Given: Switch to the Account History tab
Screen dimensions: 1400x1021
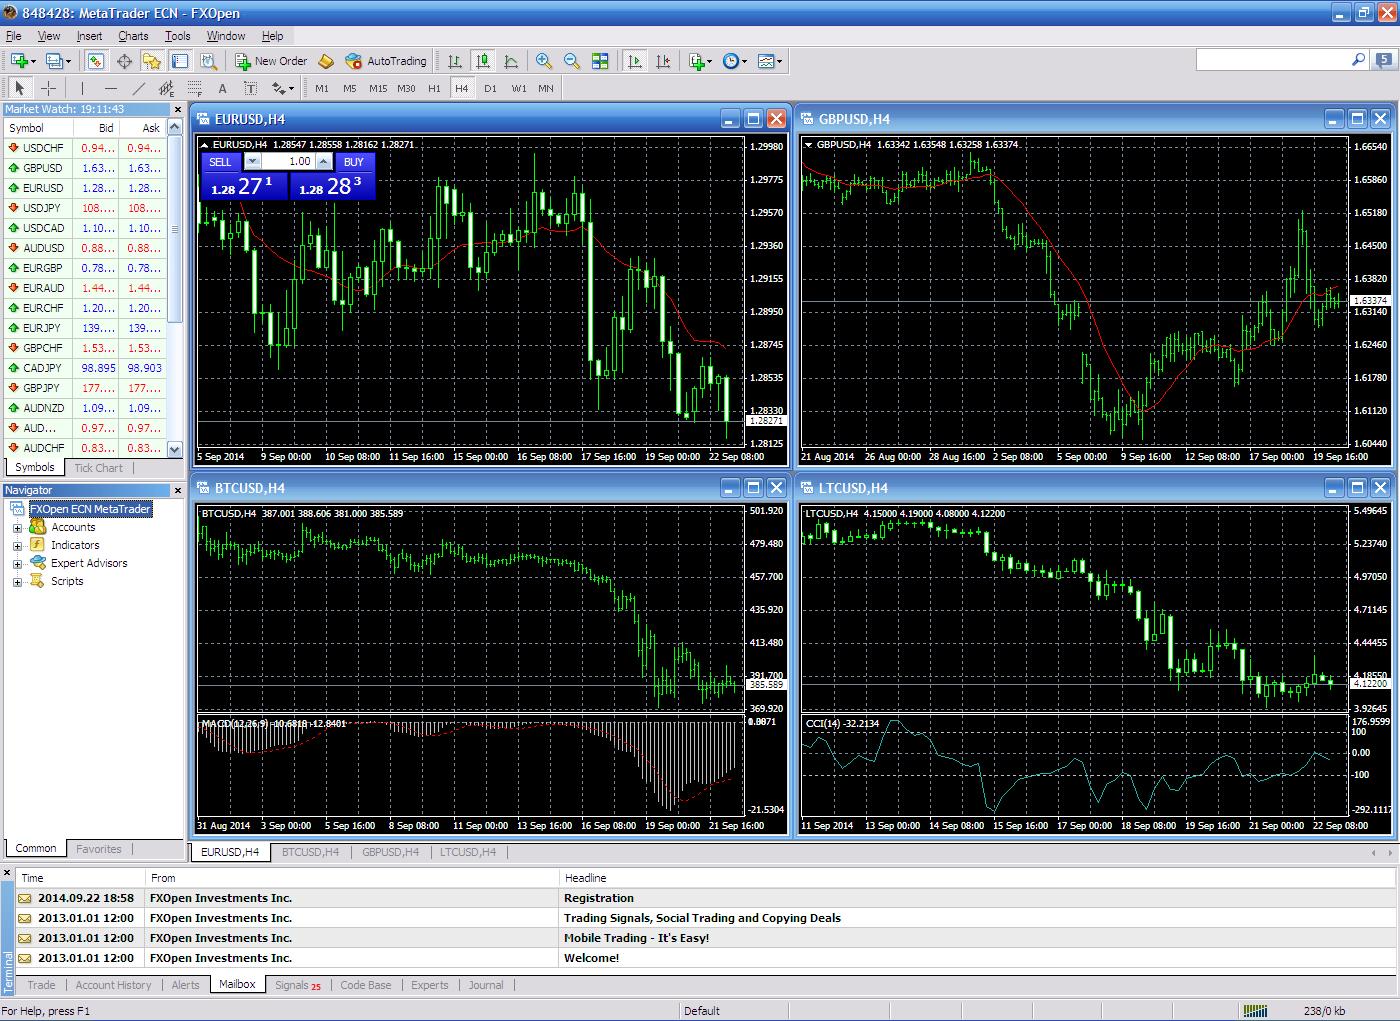Looking at the screenshot, I should pyautogui.click(x=113, y=985).
